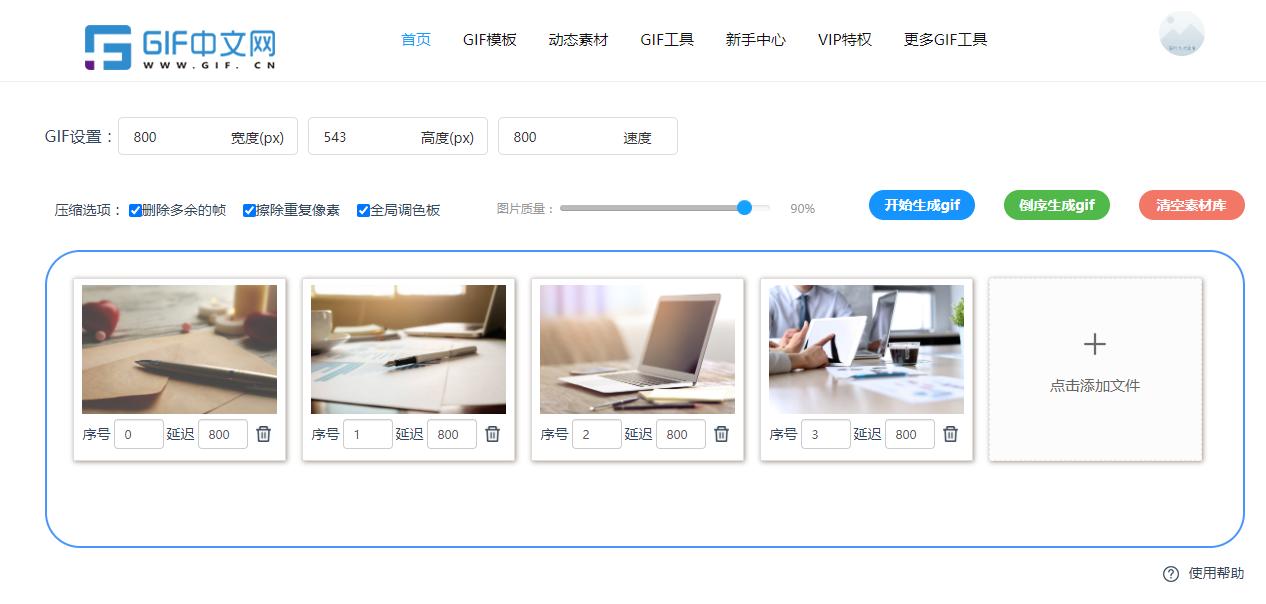
Task: Uncheck 删除多余的帧 option
Action: click(135, 210)
